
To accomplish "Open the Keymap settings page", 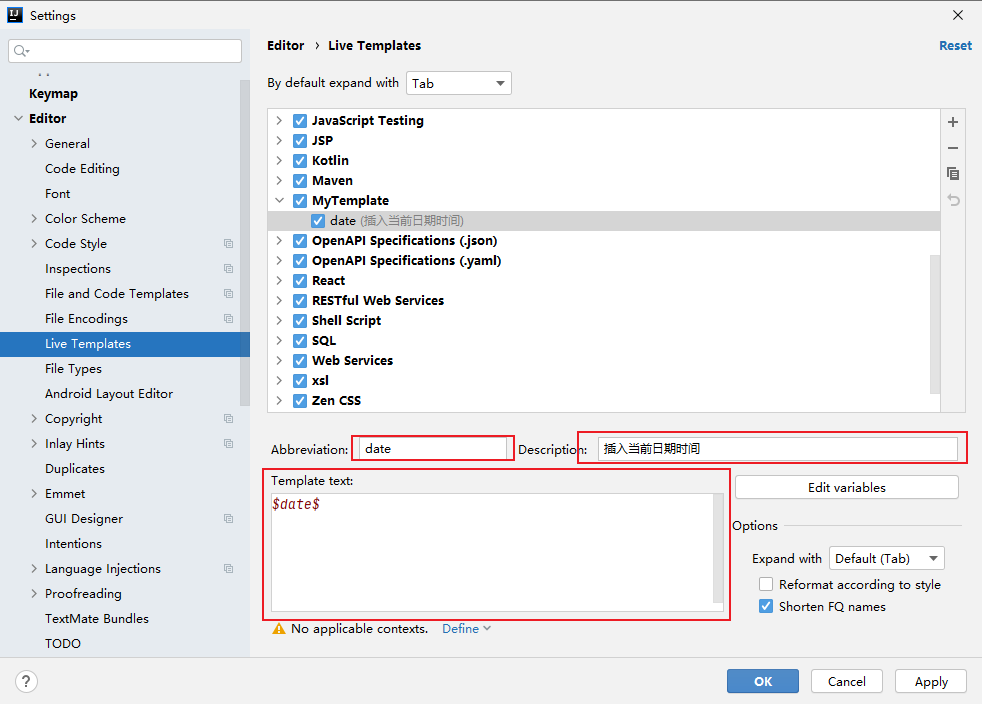I will click(53, 93).
